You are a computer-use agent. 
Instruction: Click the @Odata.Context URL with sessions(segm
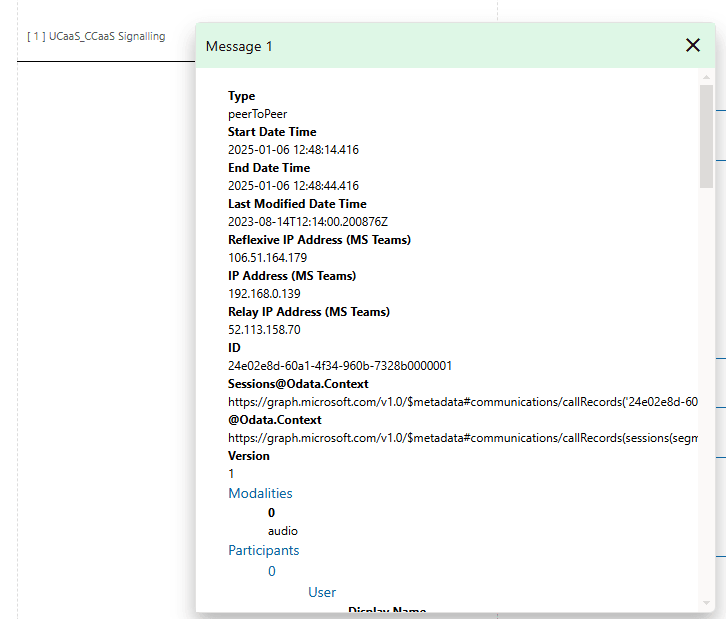[x=463, y=438]
